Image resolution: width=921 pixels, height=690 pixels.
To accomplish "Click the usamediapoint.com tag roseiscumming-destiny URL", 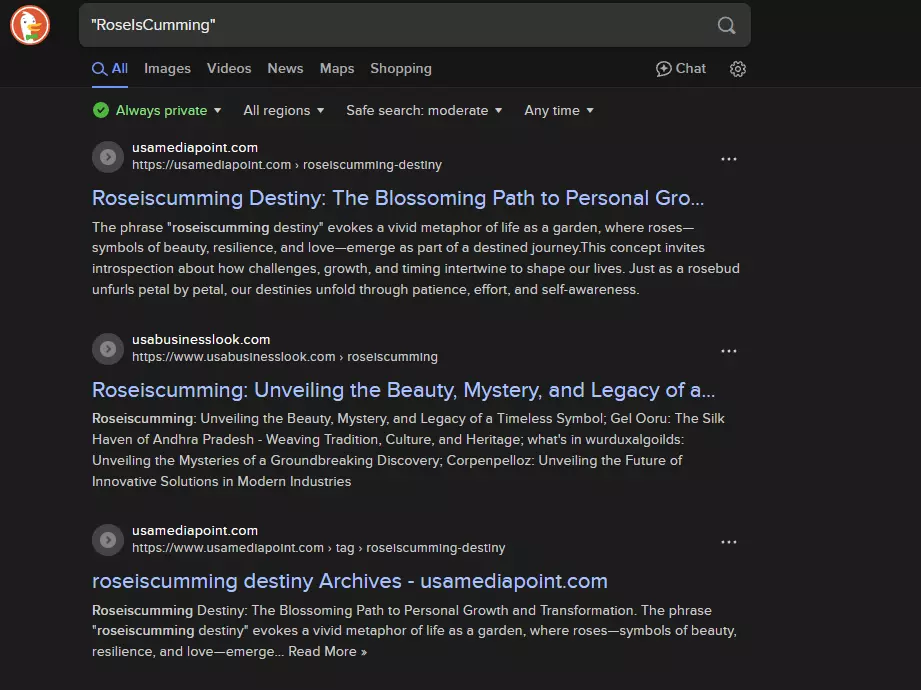I will pyautogui.click(x=318, y=548).
